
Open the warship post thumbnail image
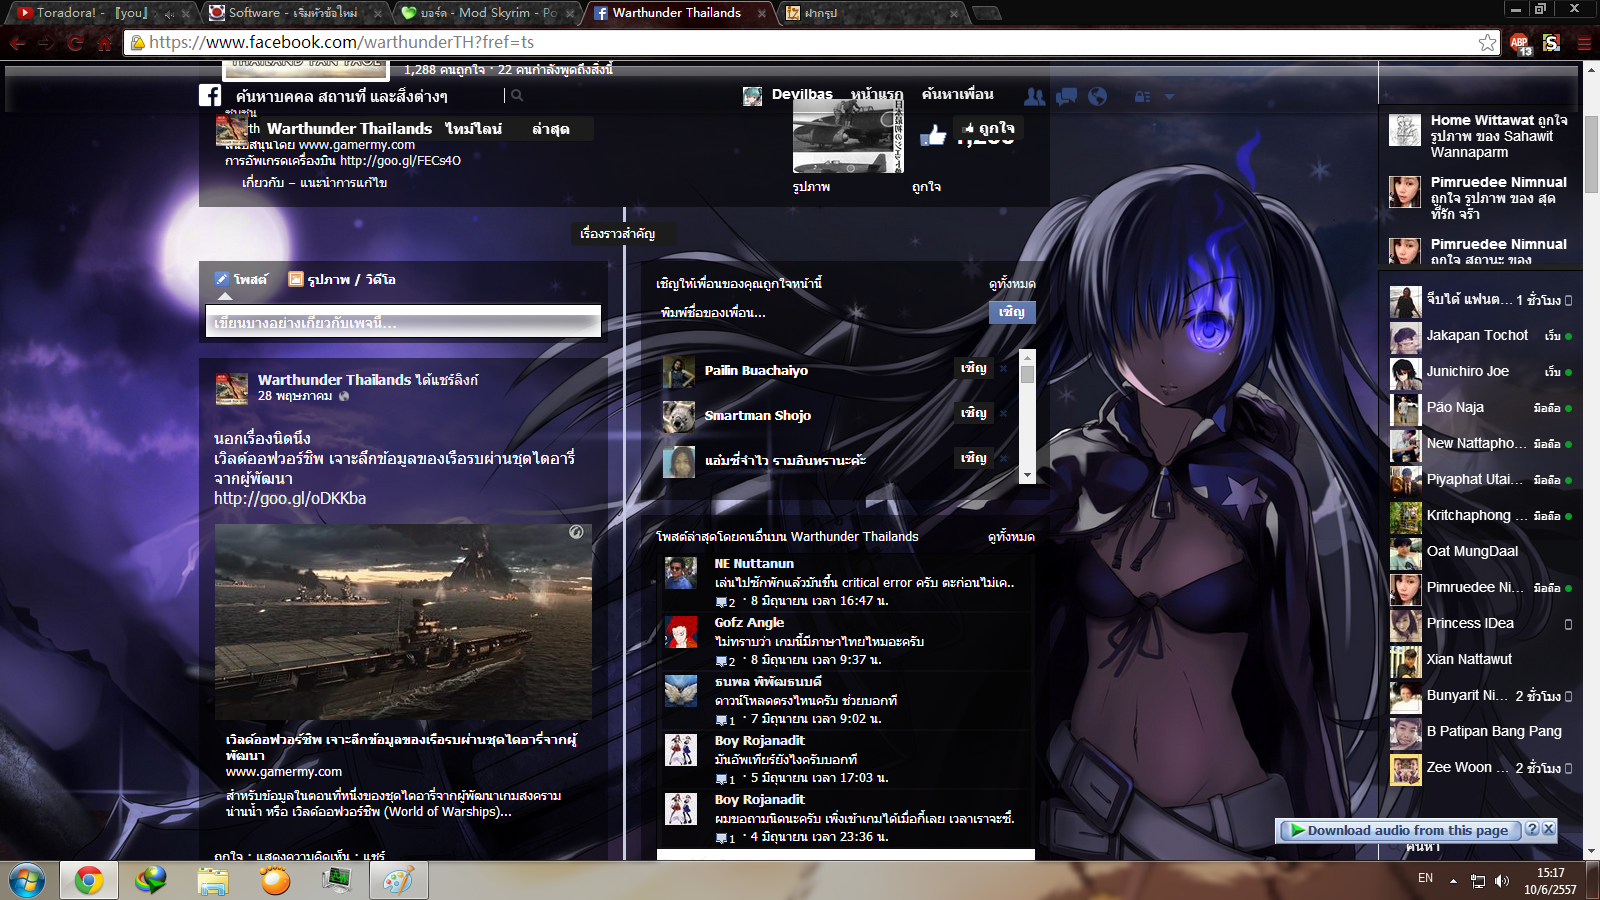pyautogui.click(x=403, y=622)
